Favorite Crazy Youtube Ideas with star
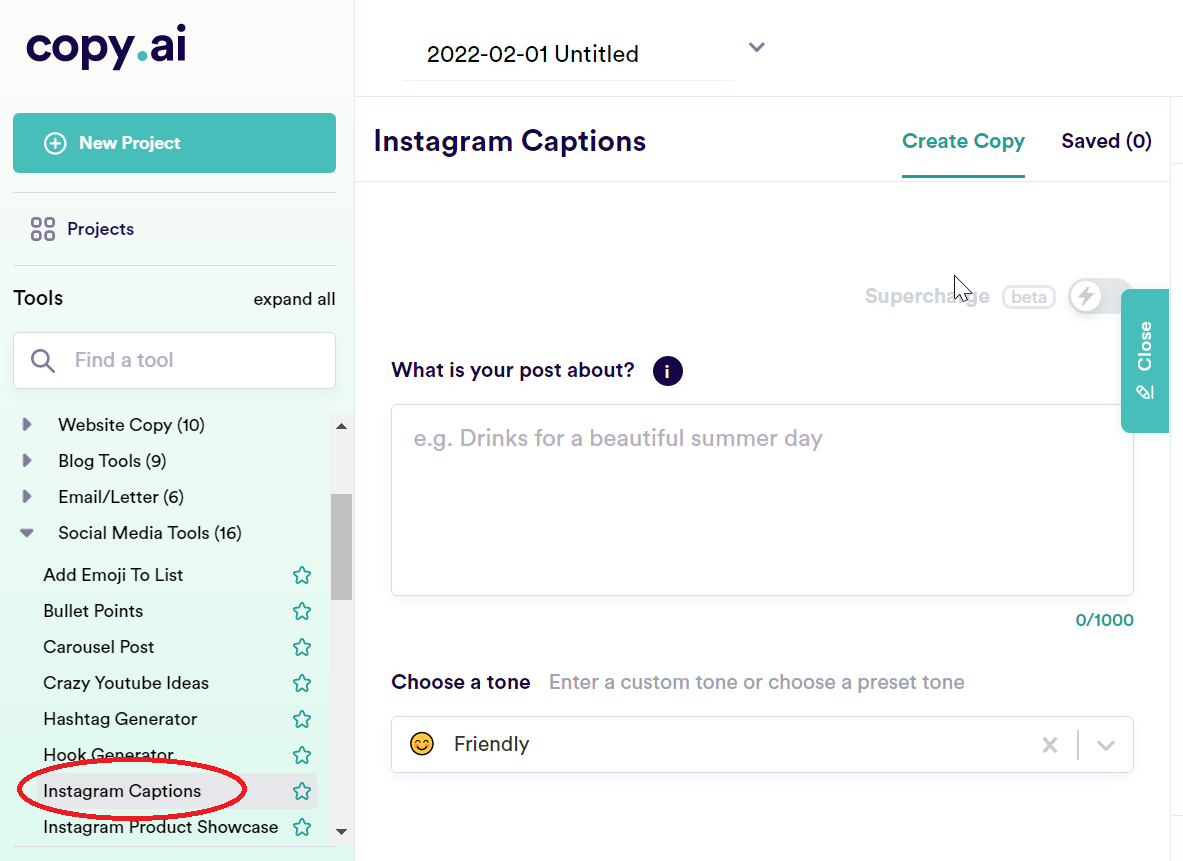 coord(302,683)
